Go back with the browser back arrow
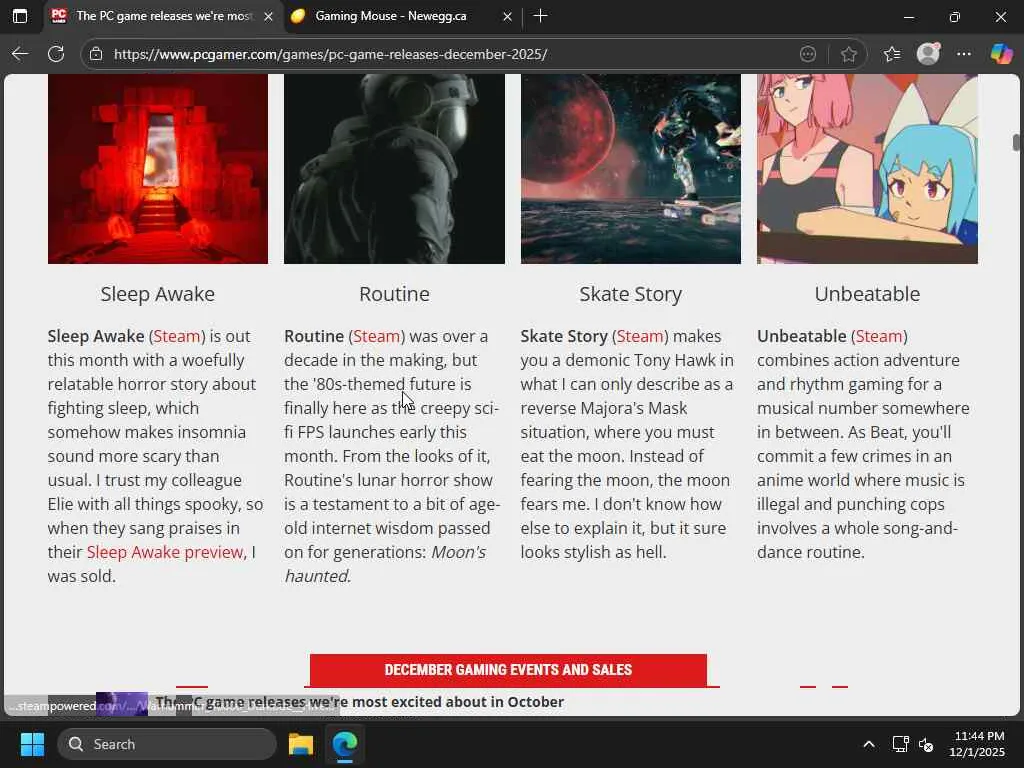This screenshot has width=1024, height=768. [20, 54]
